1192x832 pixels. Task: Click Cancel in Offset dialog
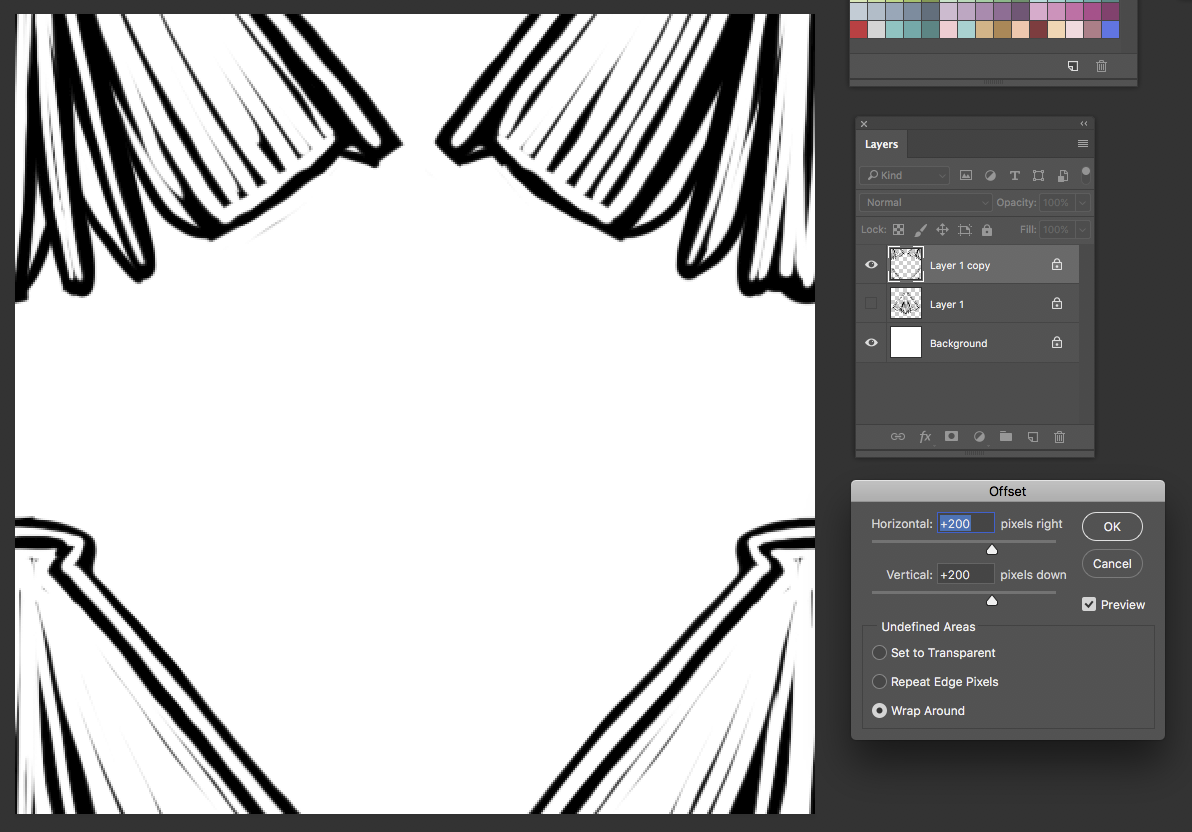(x=1112, y=564)
